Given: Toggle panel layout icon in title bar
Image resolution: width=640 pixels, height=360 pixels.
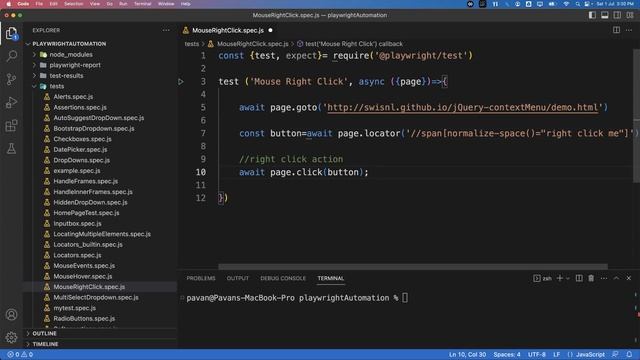Looking at the screenshot, I should click(x=604, y=15).
